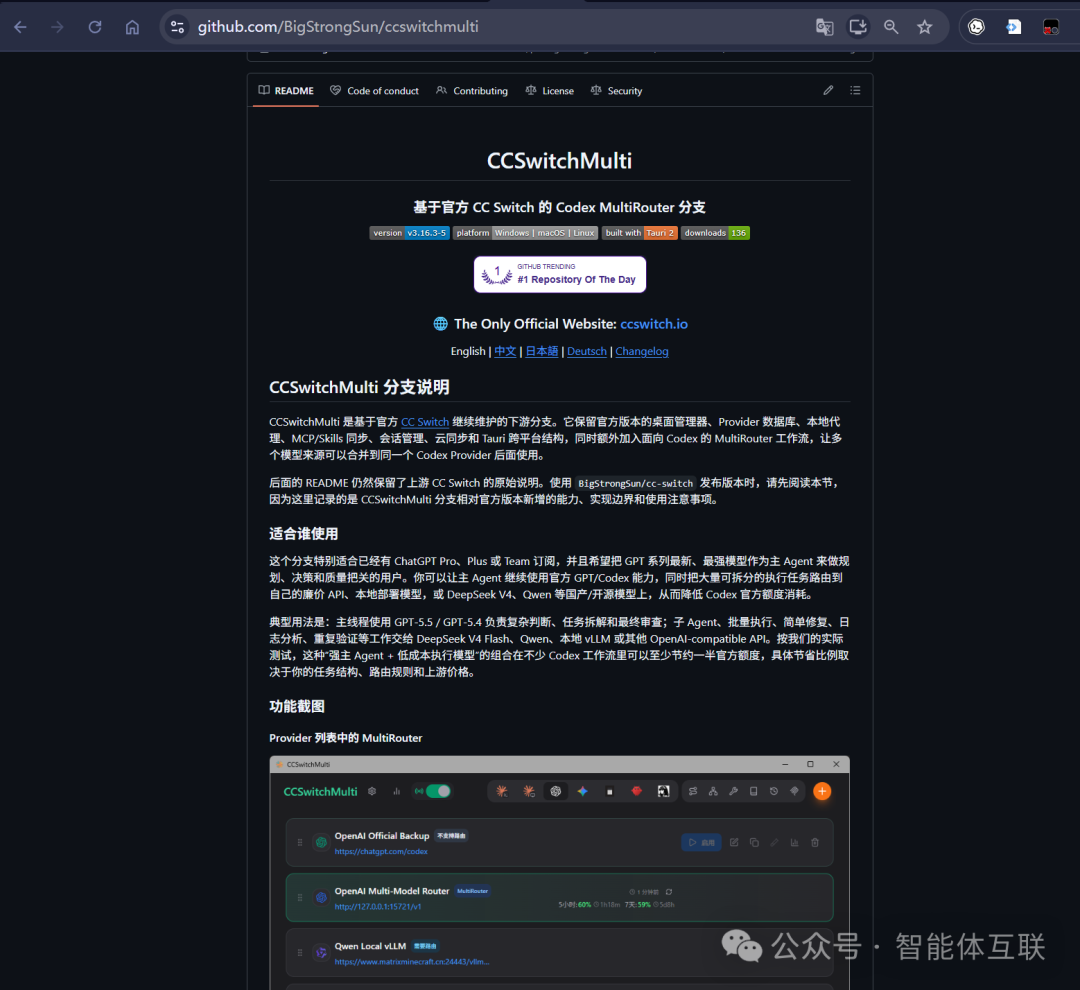The width and height of the screenshot is (1080, 990).
Task: Open the translate page icon in address bar
Action: [x=824, y=27]
